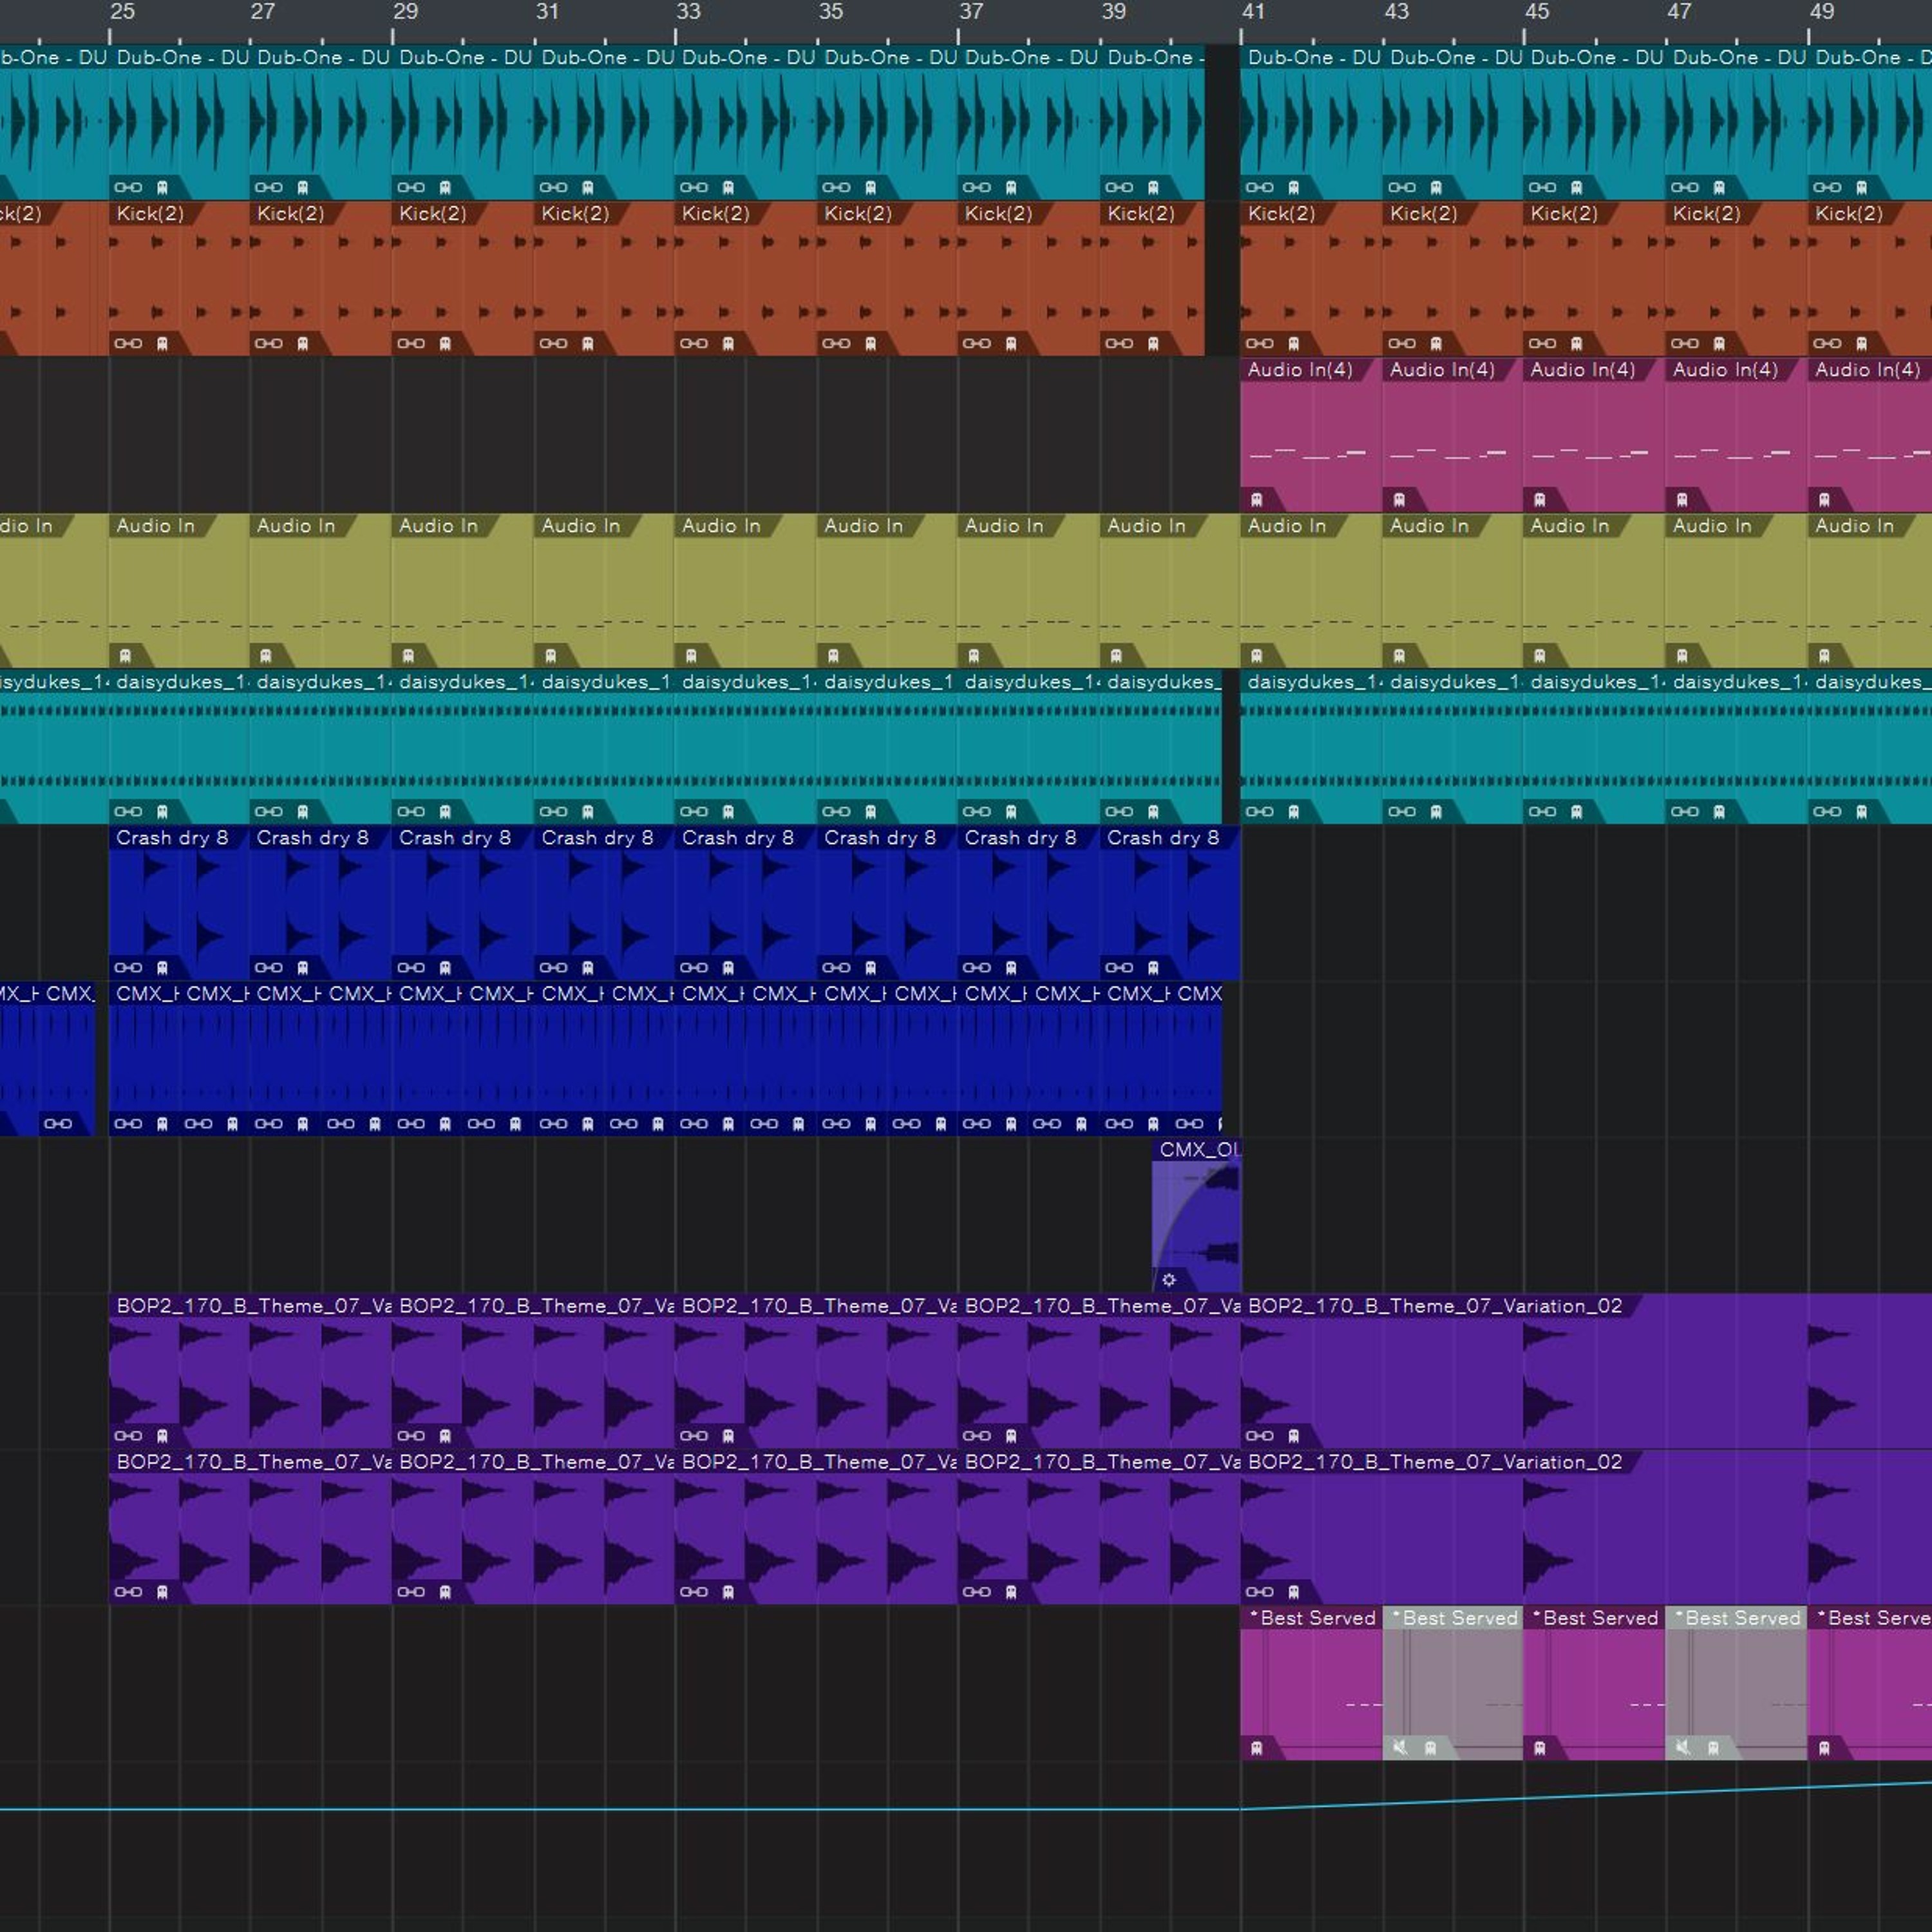Click the gear icon on the CMX_OL clip
The height and width of the screenshot is (1932, 1932).
[x=1169, y=1280]
